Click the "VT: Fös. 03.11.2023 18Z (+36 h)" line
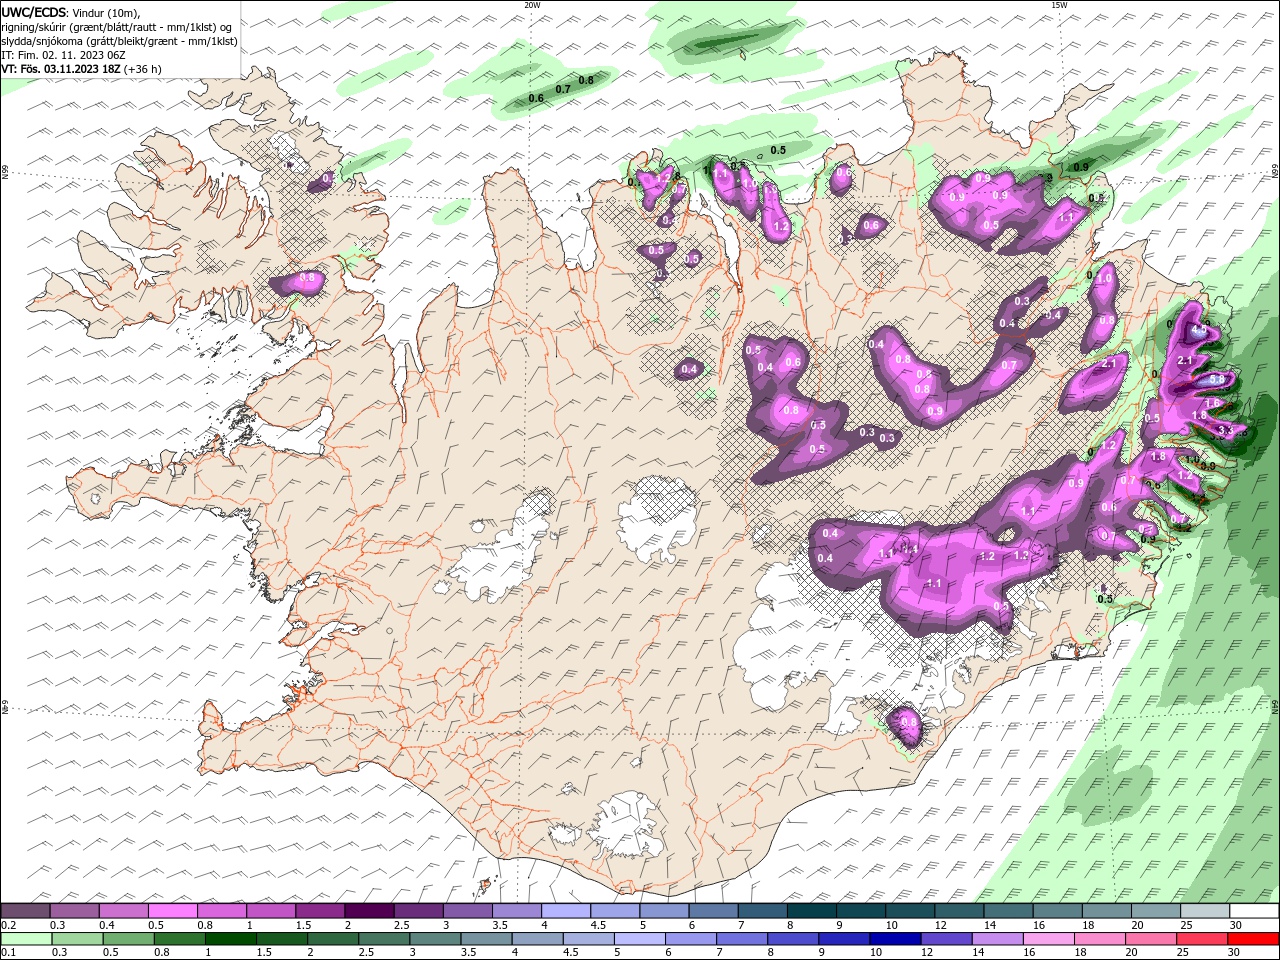Image resolution: width=1280 pixels, height=960 pixels. (x=81, y=69)
